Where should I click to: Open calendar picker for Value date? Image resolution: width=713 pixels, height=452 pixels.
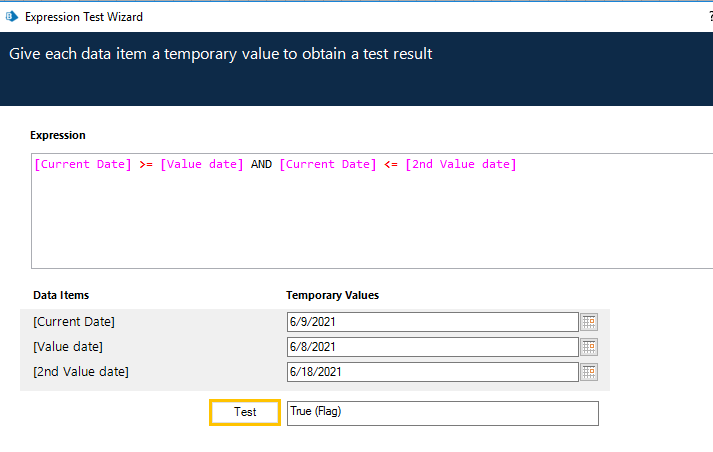pos(590,347)
